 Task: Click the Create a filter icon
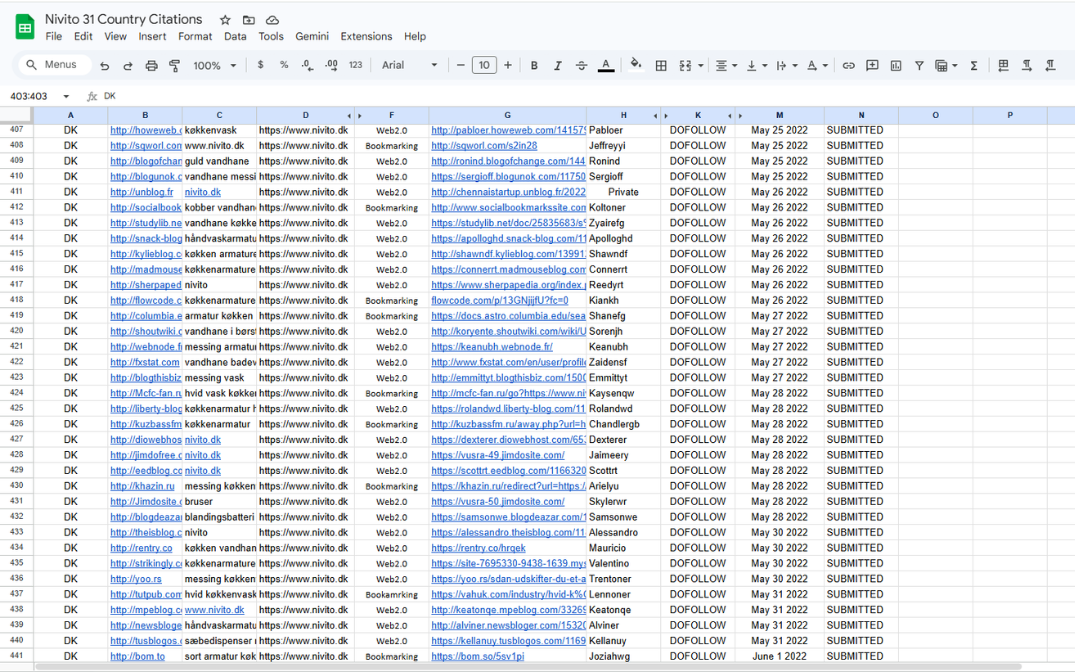click(919, 66)
